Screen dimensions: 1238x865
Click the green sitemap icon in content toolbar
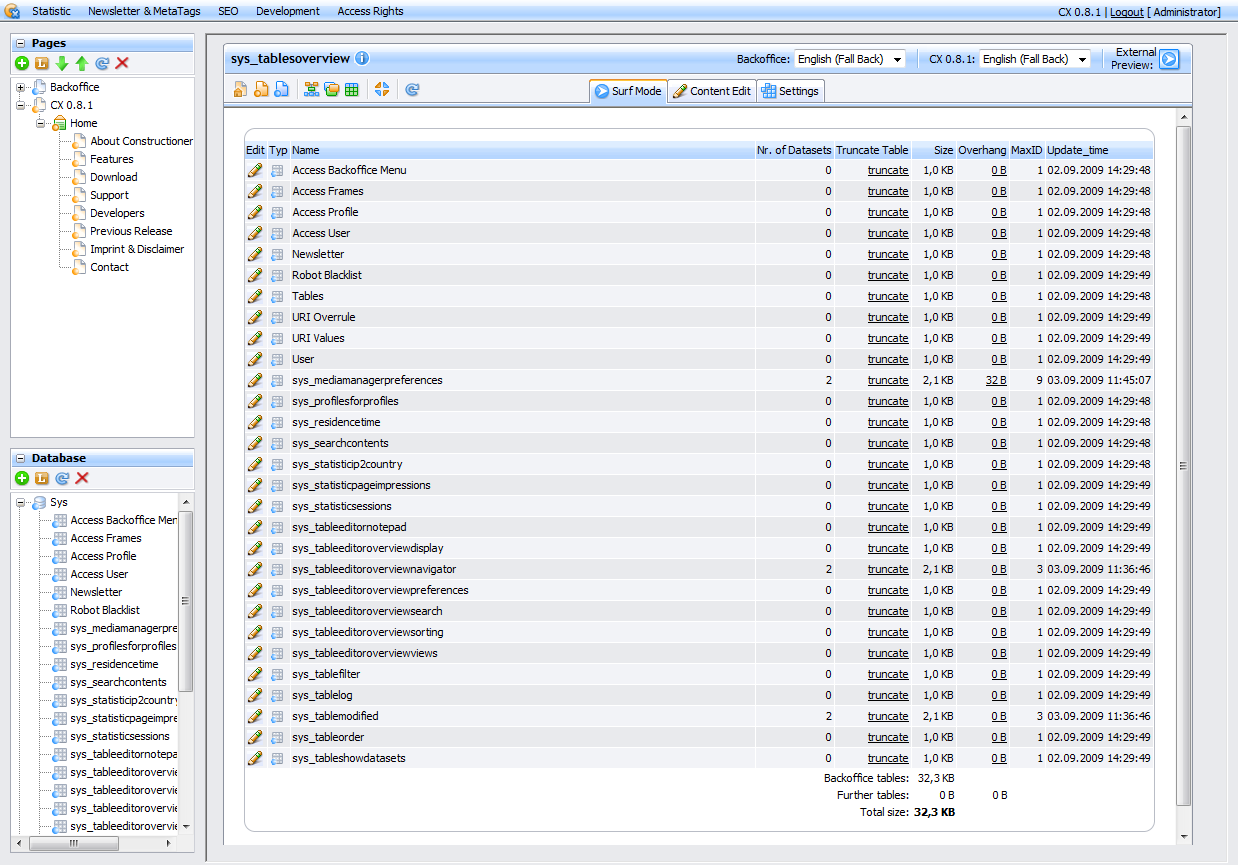coord(311,90)
